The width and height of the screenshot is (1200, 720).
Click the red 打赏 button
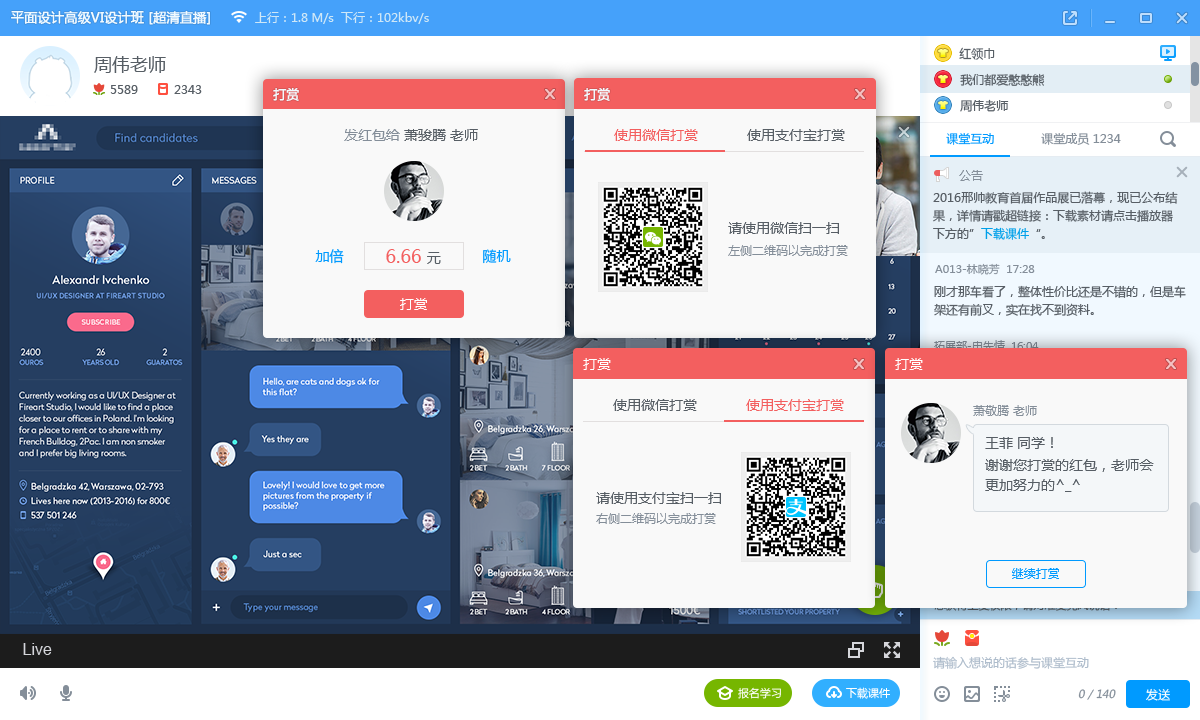pos(413,304)
